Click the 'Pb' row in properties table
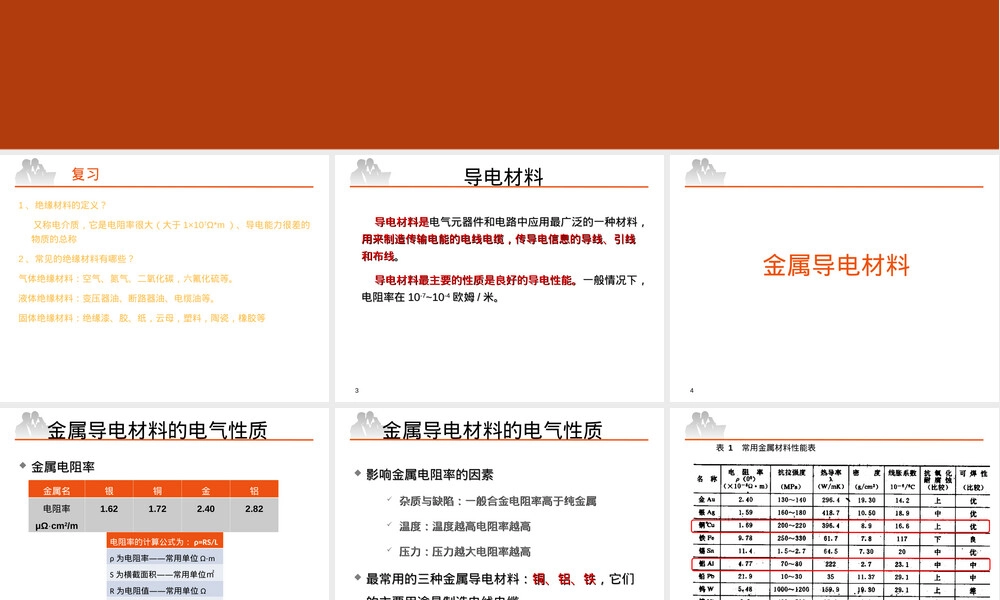 pyautogui.click(x=842, y=576)
